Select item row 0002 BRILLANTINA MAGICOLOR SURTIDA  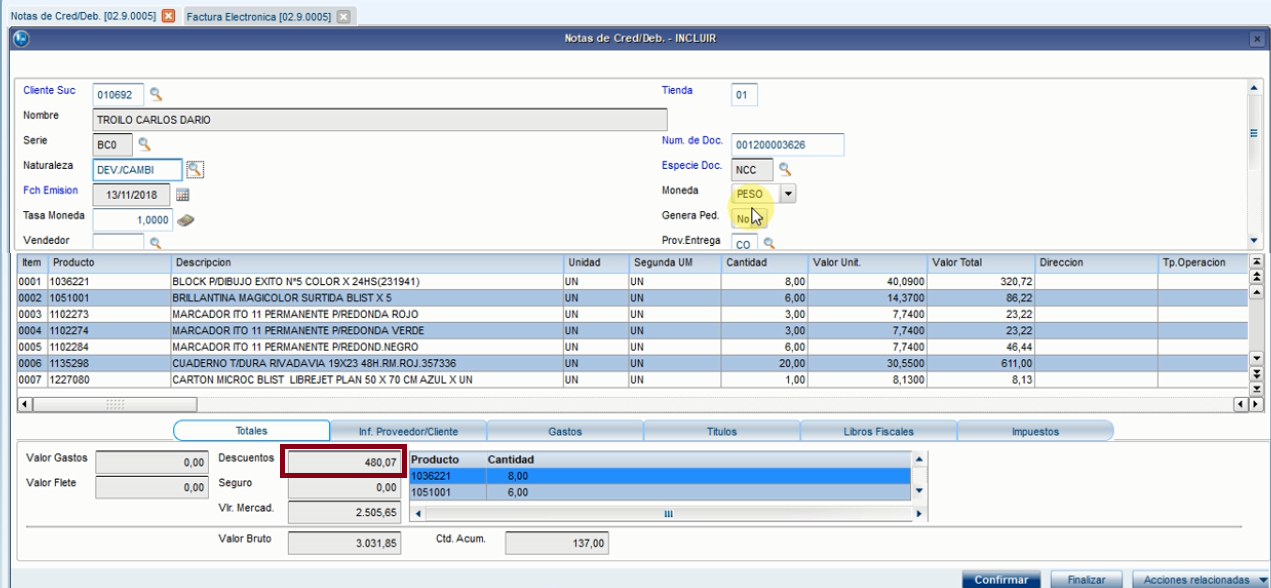click(x=633, y=298)
